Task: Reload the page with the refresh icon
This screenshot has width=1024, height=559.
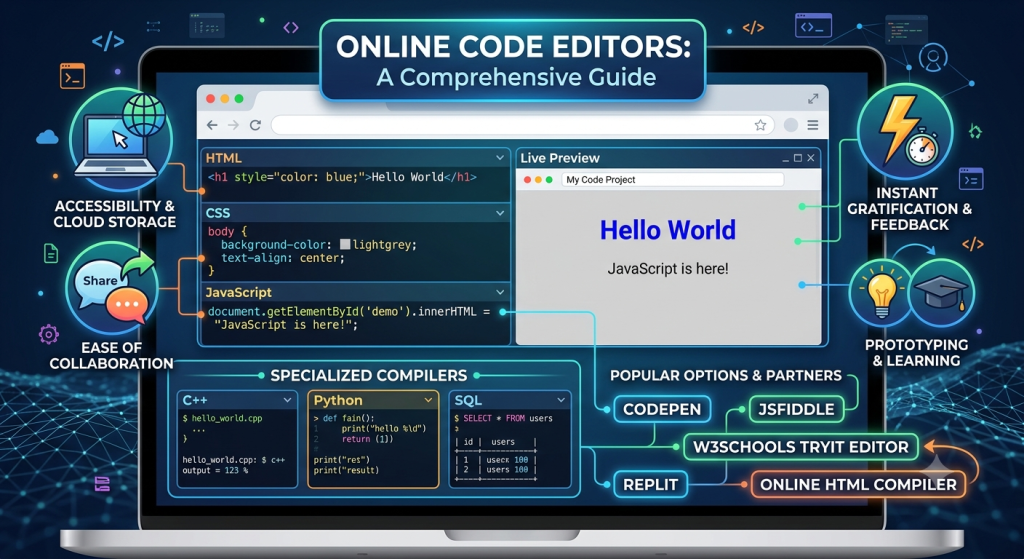Action: tap(255, 125)
